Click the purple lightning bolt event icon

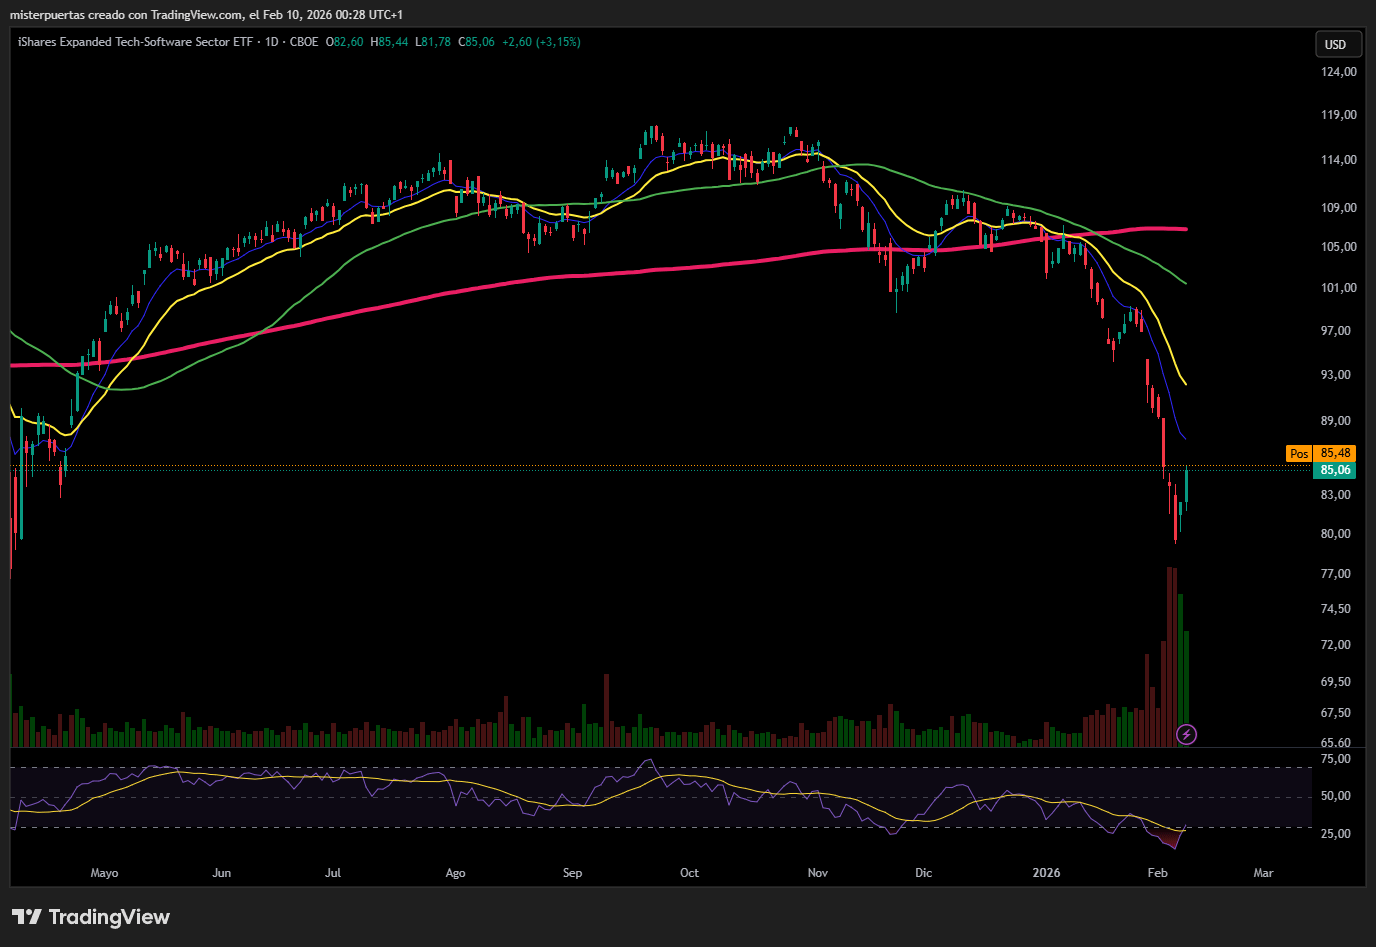[1186, 735]
